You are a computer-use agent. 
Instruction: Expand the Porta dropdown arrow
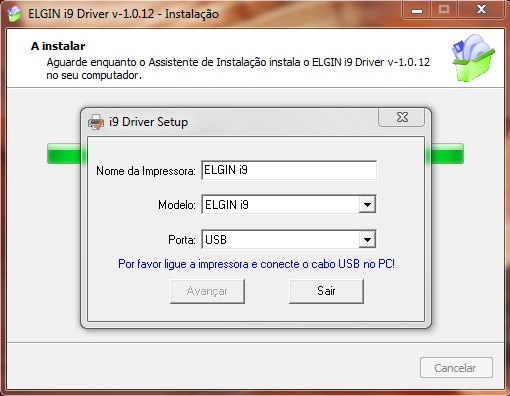tap(367, 240)
